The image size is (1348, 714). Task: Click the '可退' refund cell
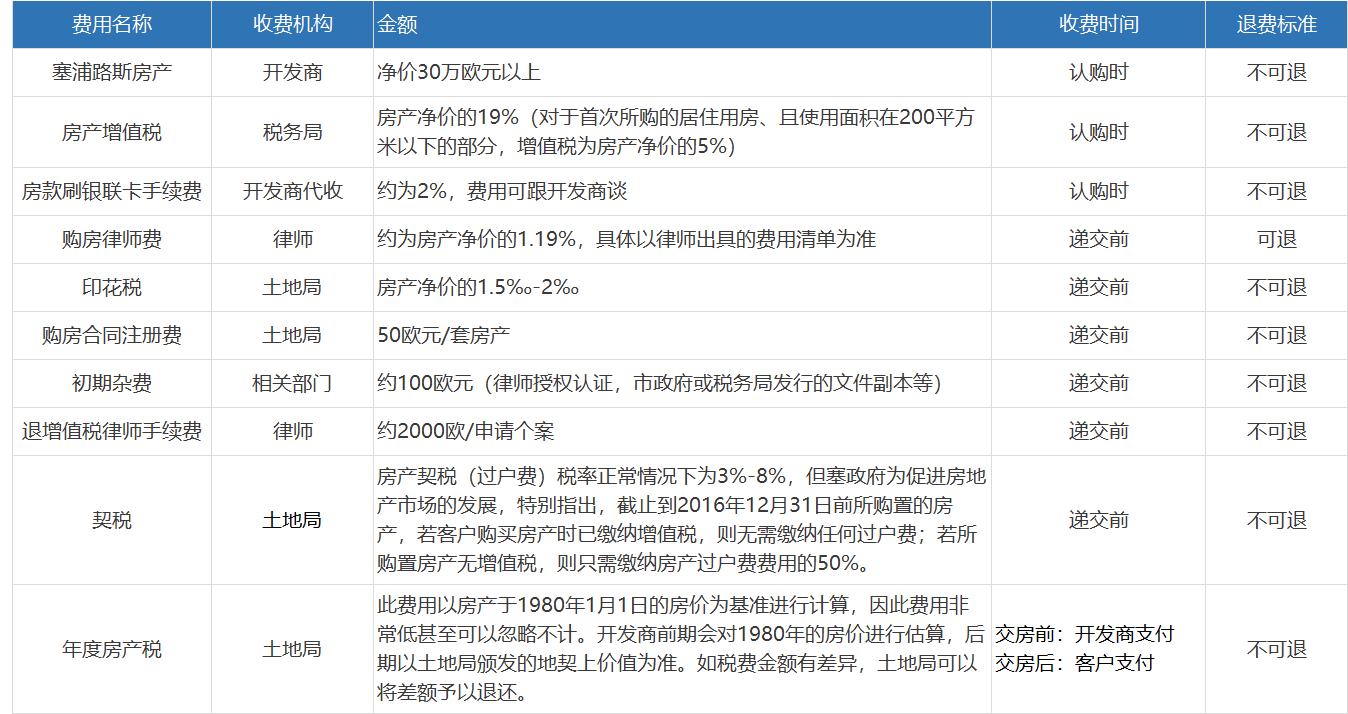click(1276, 239)
